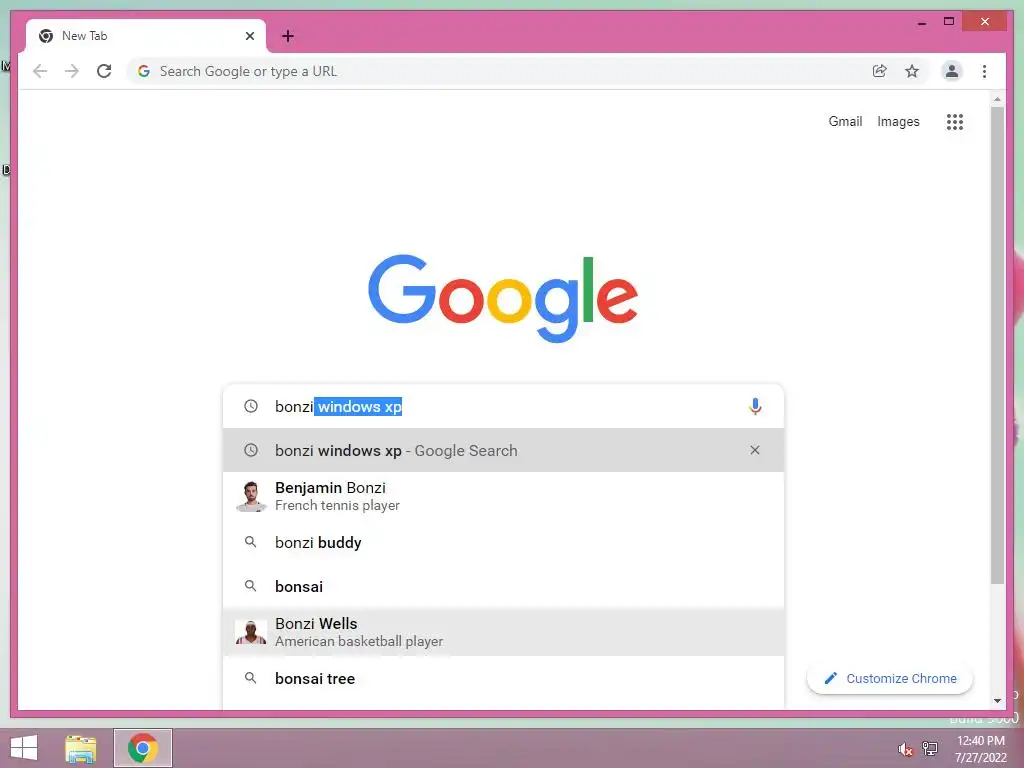This screenshot has width=1024, height=768.
Task: Click the network tray icon
Action: (x=929, y=748)
